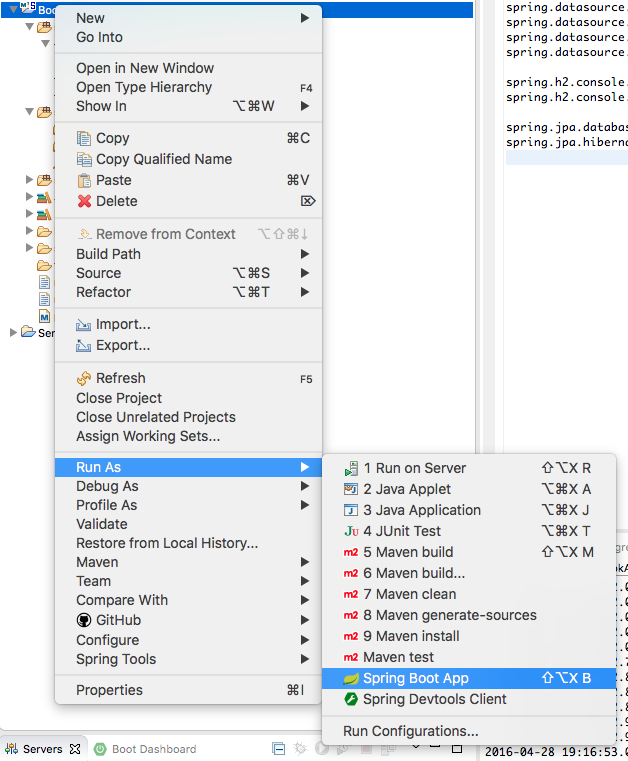Switch to the Servers tab
The width and height of the screenshot is (628, 761).
[42, 749]
